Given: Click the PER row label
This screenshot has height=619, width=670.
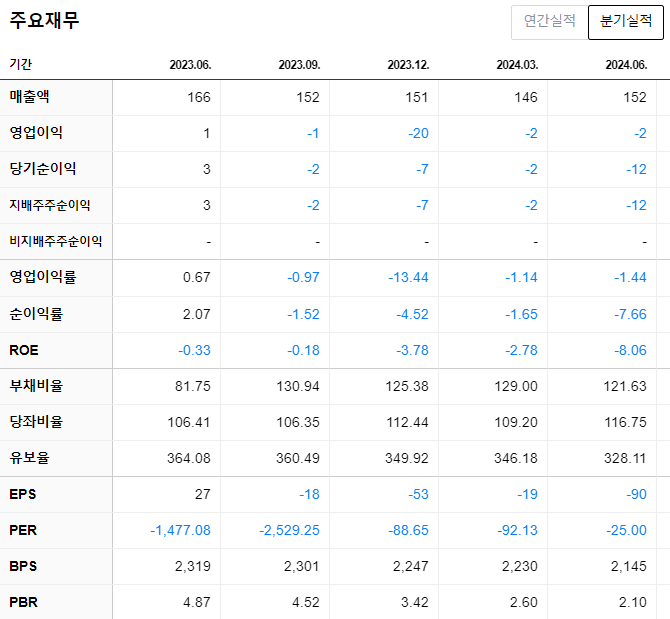Looking at the screenshot, I should 23,530.
